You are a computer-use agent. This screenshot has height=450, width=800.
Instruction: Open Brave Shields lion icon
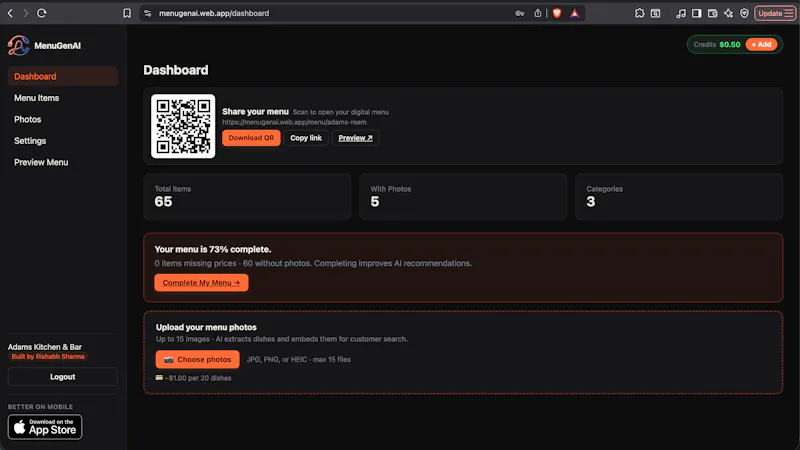click(557, 13)
